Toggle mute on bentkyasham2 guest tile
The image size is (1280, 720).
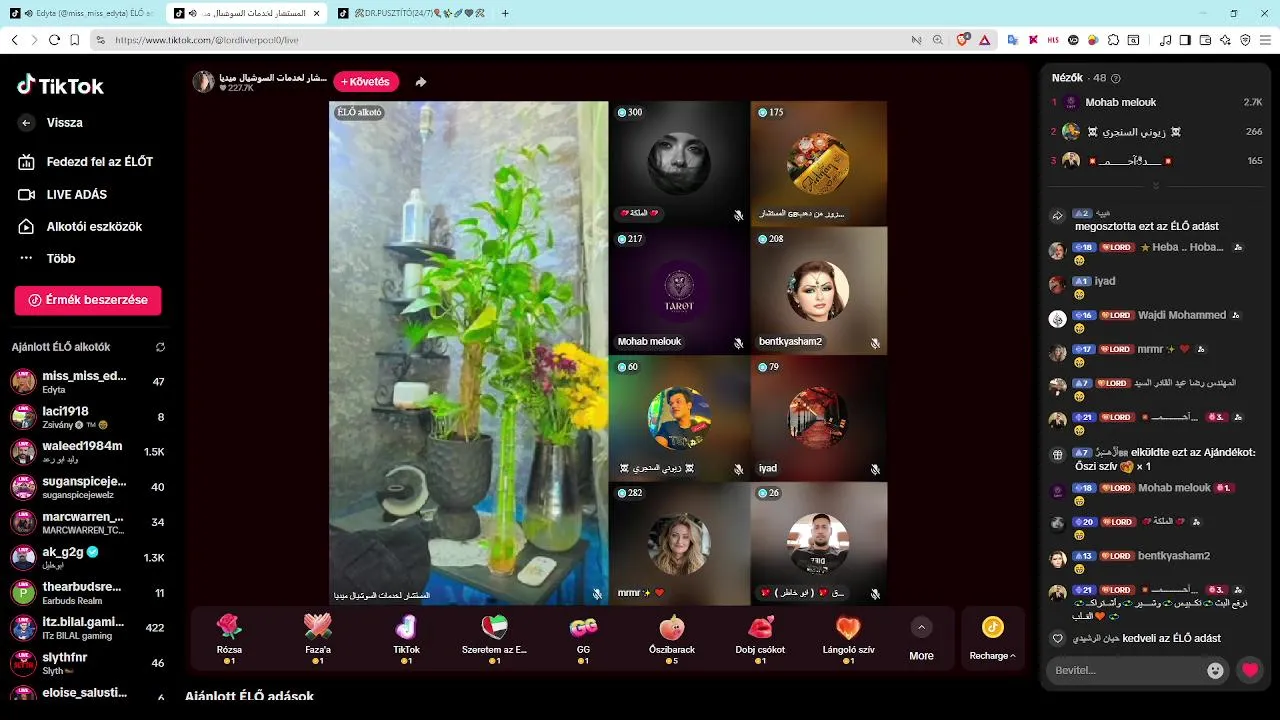(x=875, y=343)
